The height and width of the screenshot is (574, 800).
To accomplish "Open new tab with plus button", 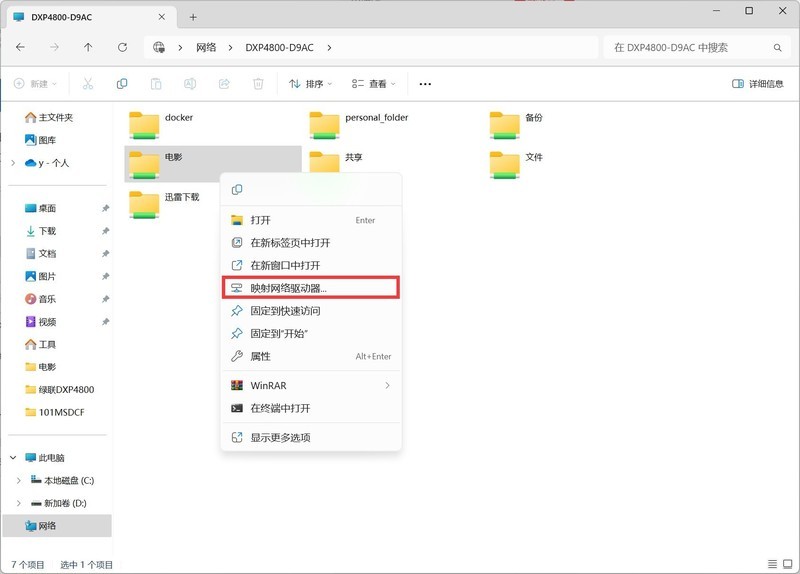I will (x=193, y=17).
